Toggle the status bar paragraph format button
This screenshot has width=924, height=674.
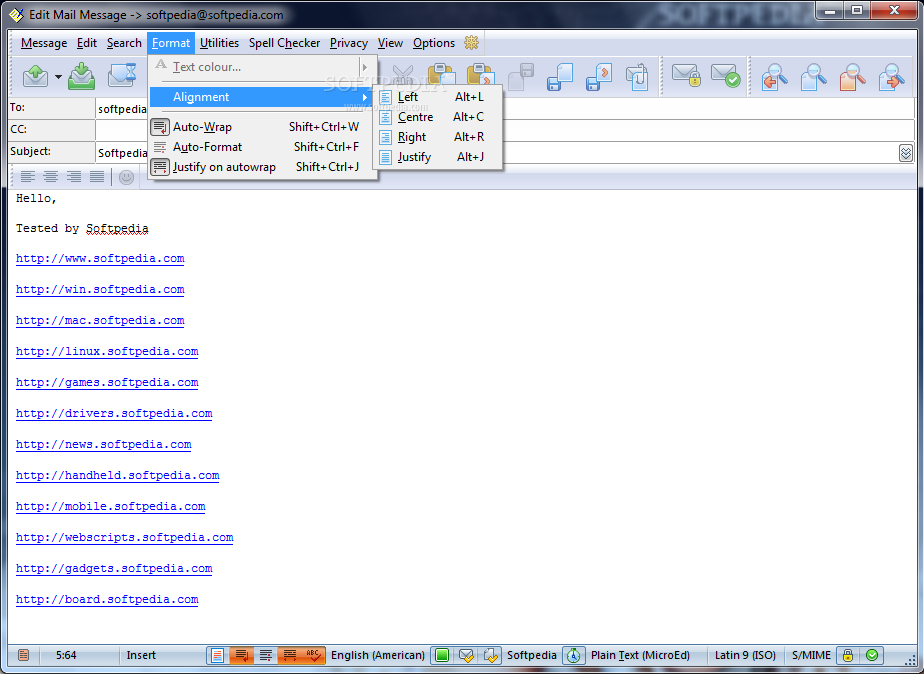pos(266,655)
